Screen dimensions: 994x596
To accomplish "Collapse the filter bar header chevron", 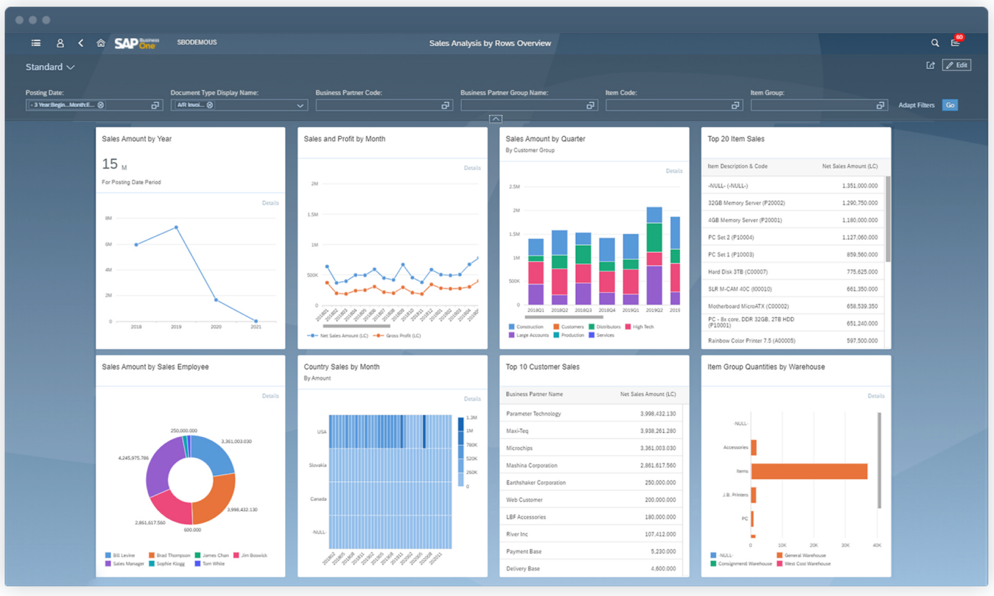I will click(496, 119).
